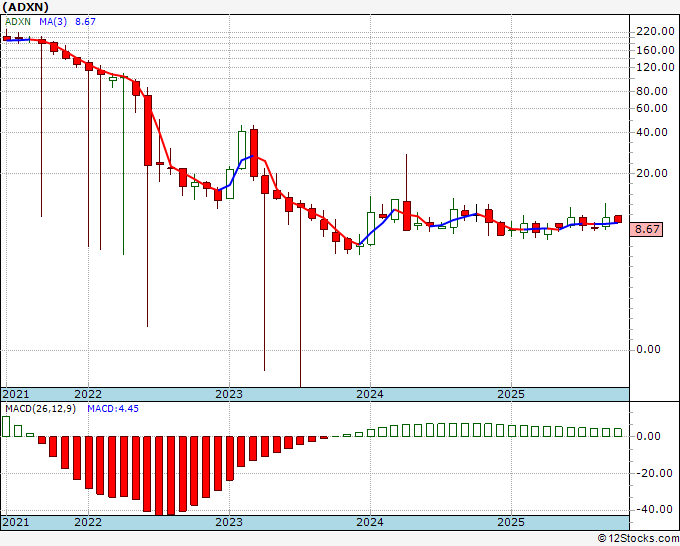Click the ADXN ticker title
Screen dimensions: 680x546
point(25,7)
